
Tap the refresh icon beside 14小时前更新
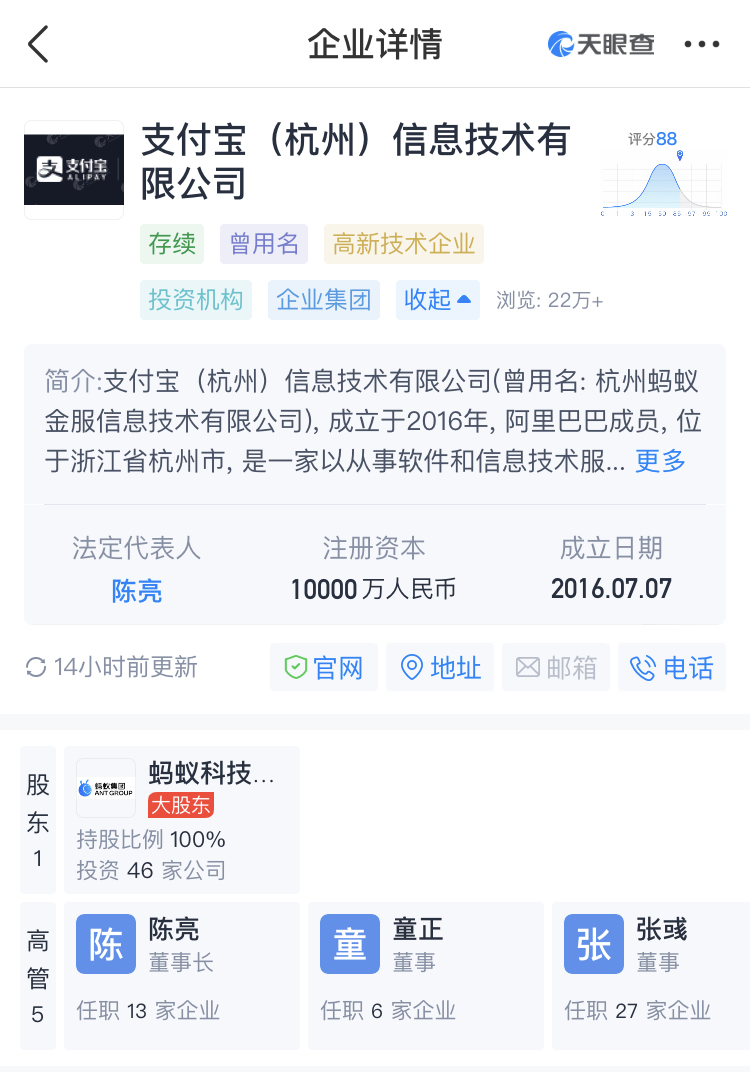[x=36, y=667]
